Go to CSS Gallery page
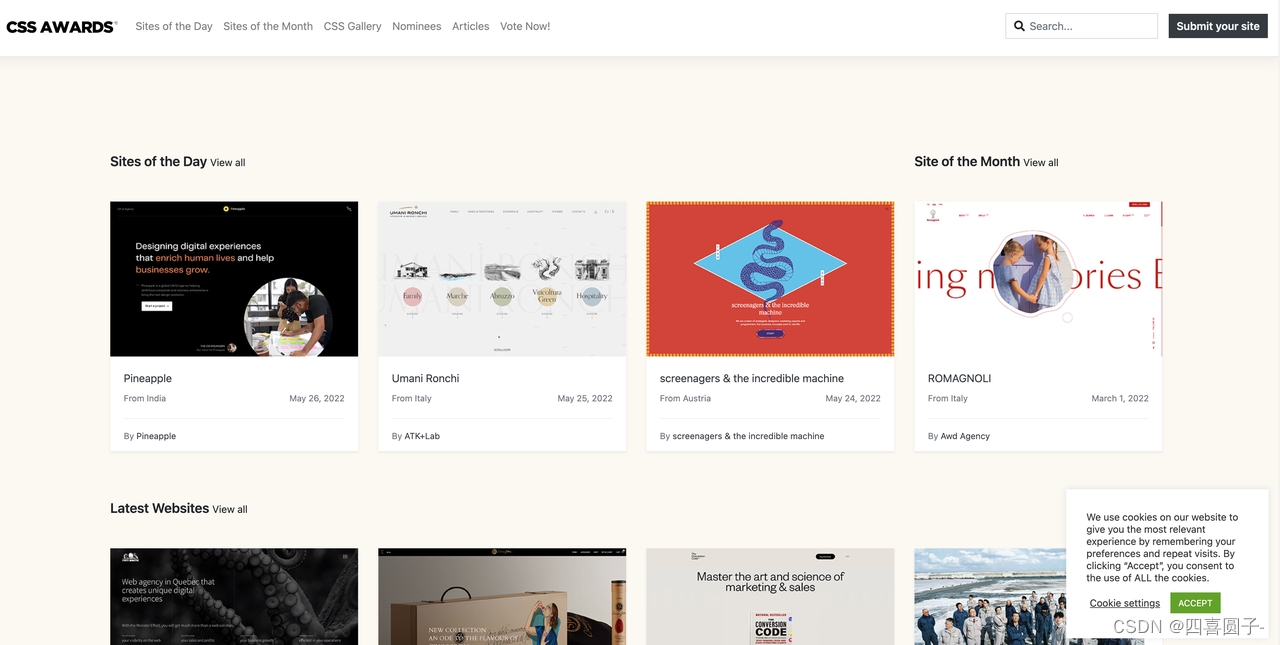Screen dimensions: 1280x645 352,26
